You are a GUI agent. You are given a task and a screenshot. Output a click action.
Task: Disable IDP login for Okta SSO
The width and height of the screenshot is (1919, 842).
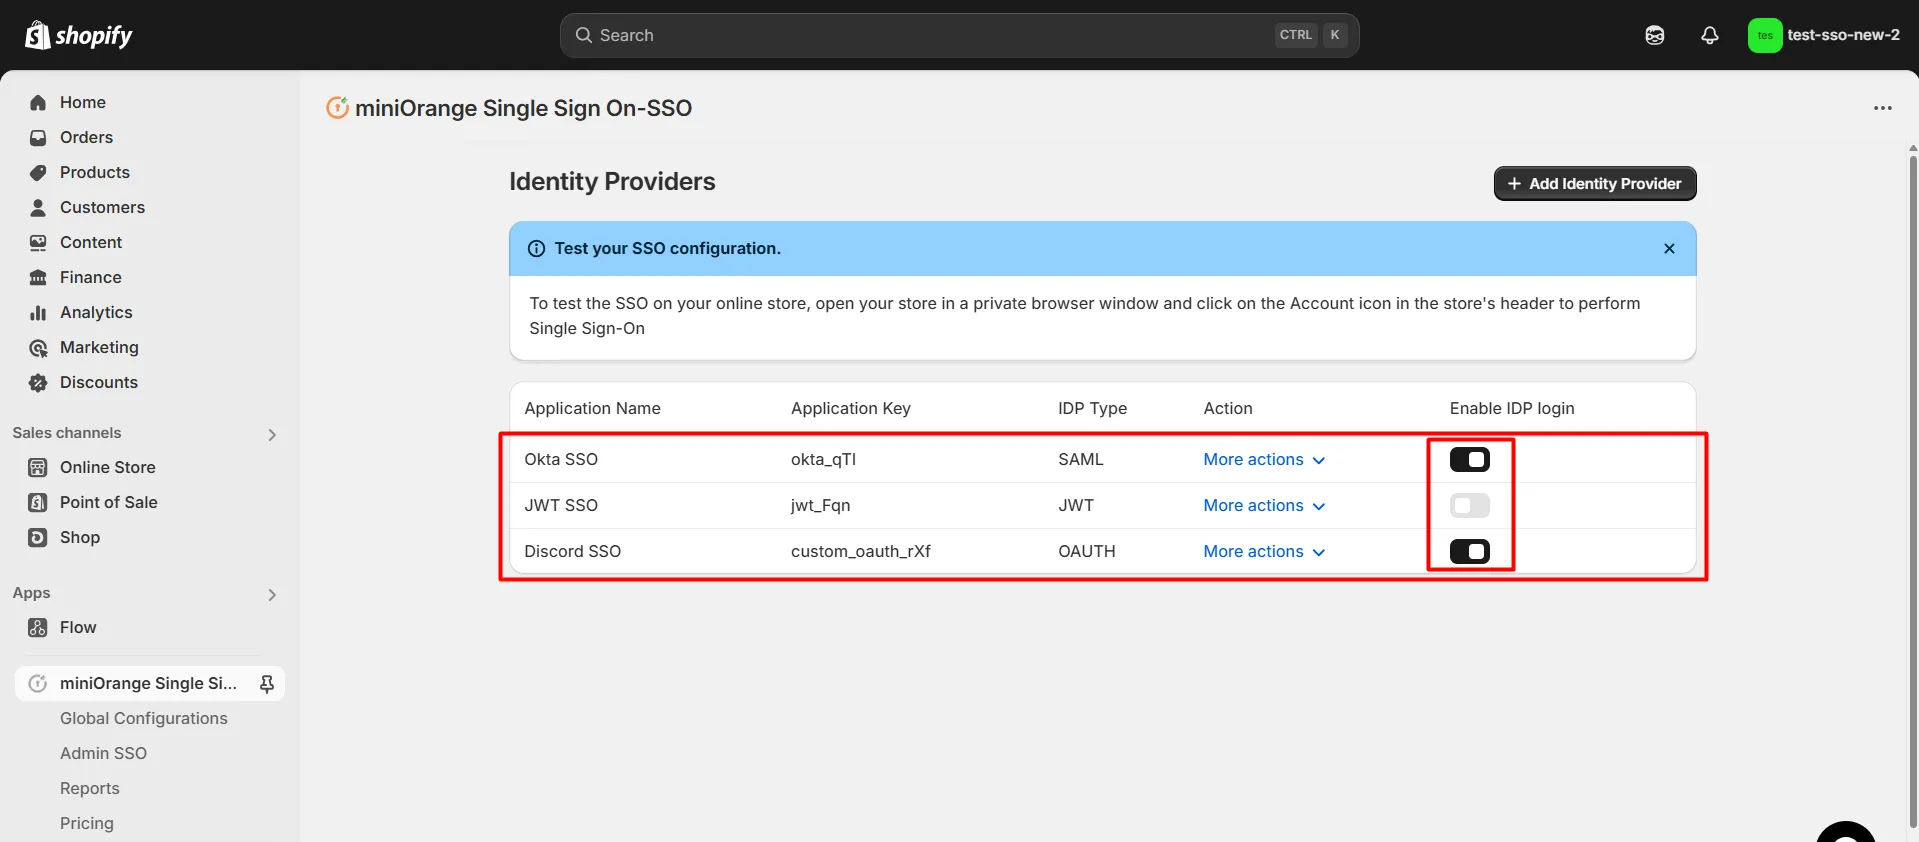(1470, 460)
